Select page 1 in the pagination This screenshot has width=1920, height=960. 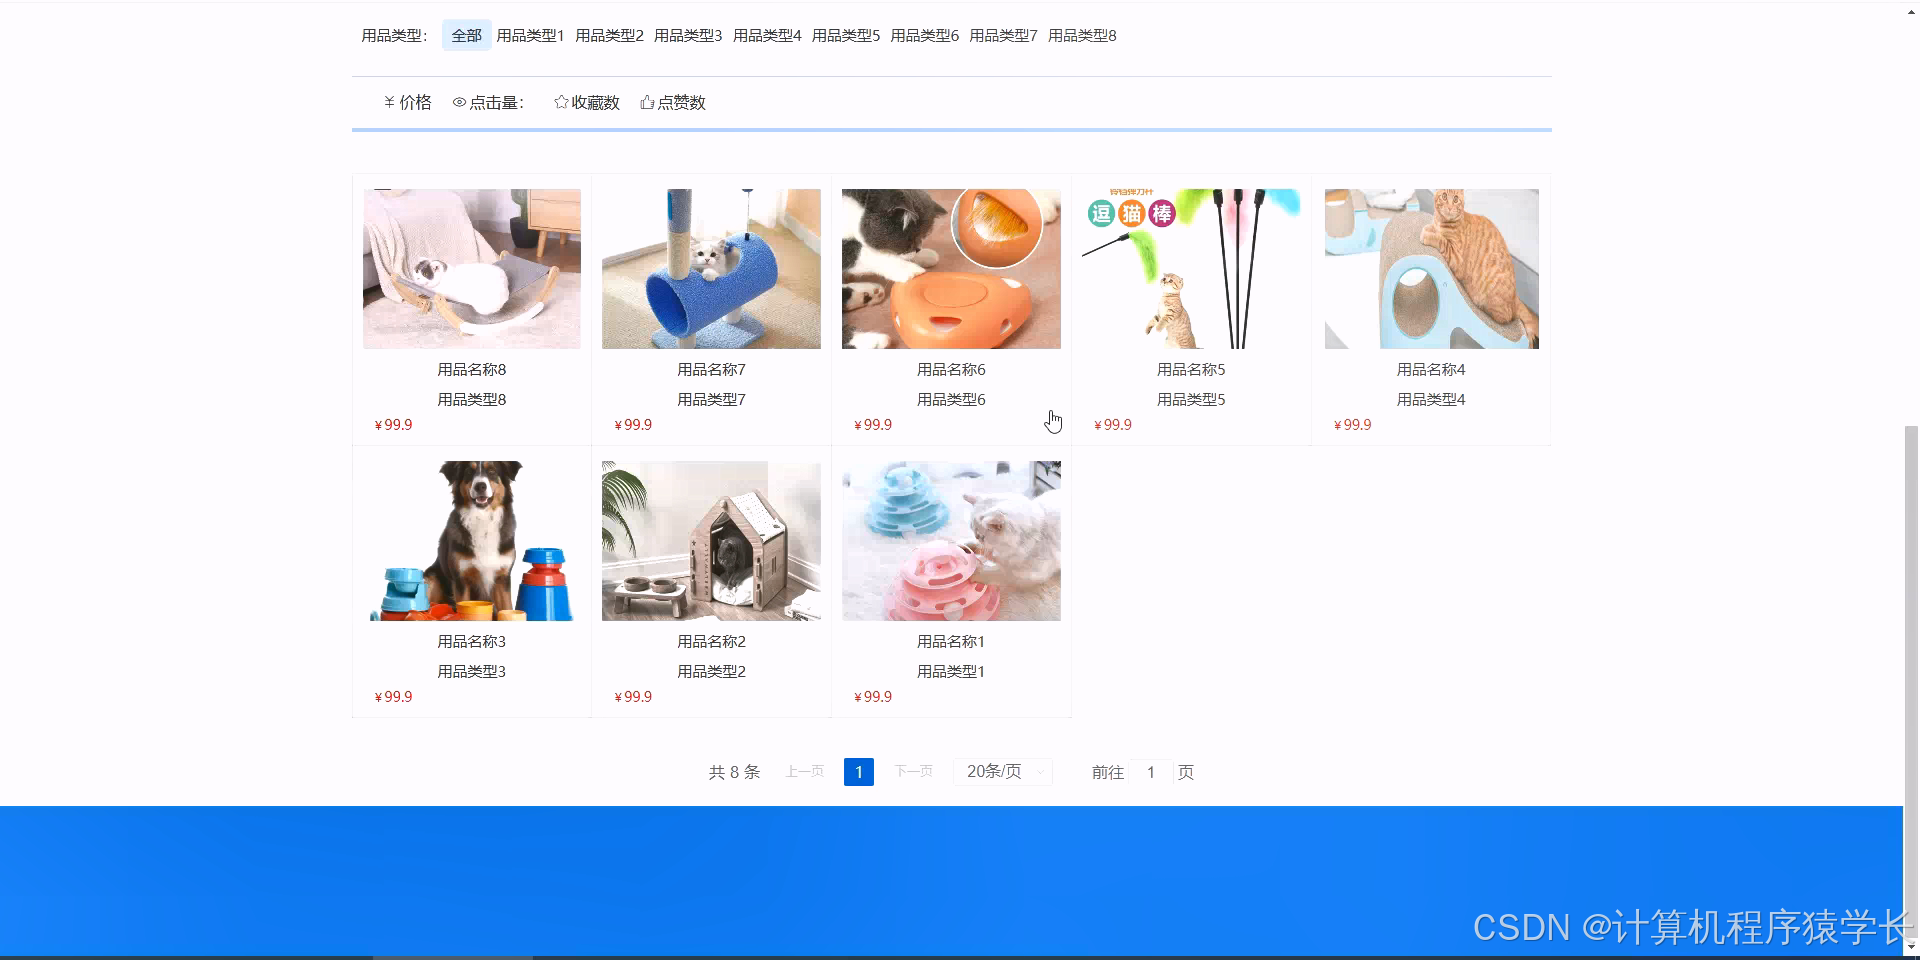pos(858,771)
